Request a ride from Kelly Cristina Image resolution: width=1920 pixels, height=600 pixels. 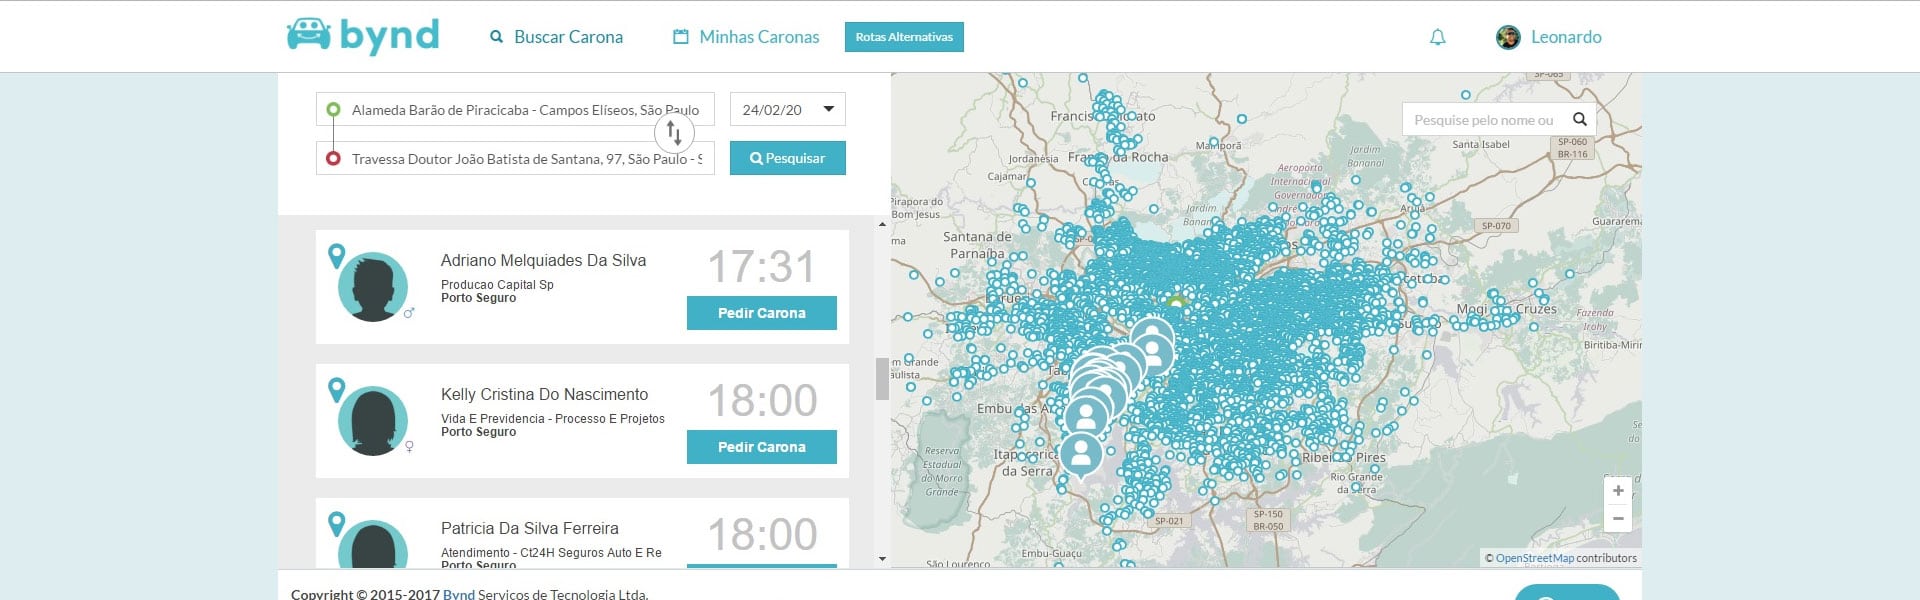pos(762,447)
